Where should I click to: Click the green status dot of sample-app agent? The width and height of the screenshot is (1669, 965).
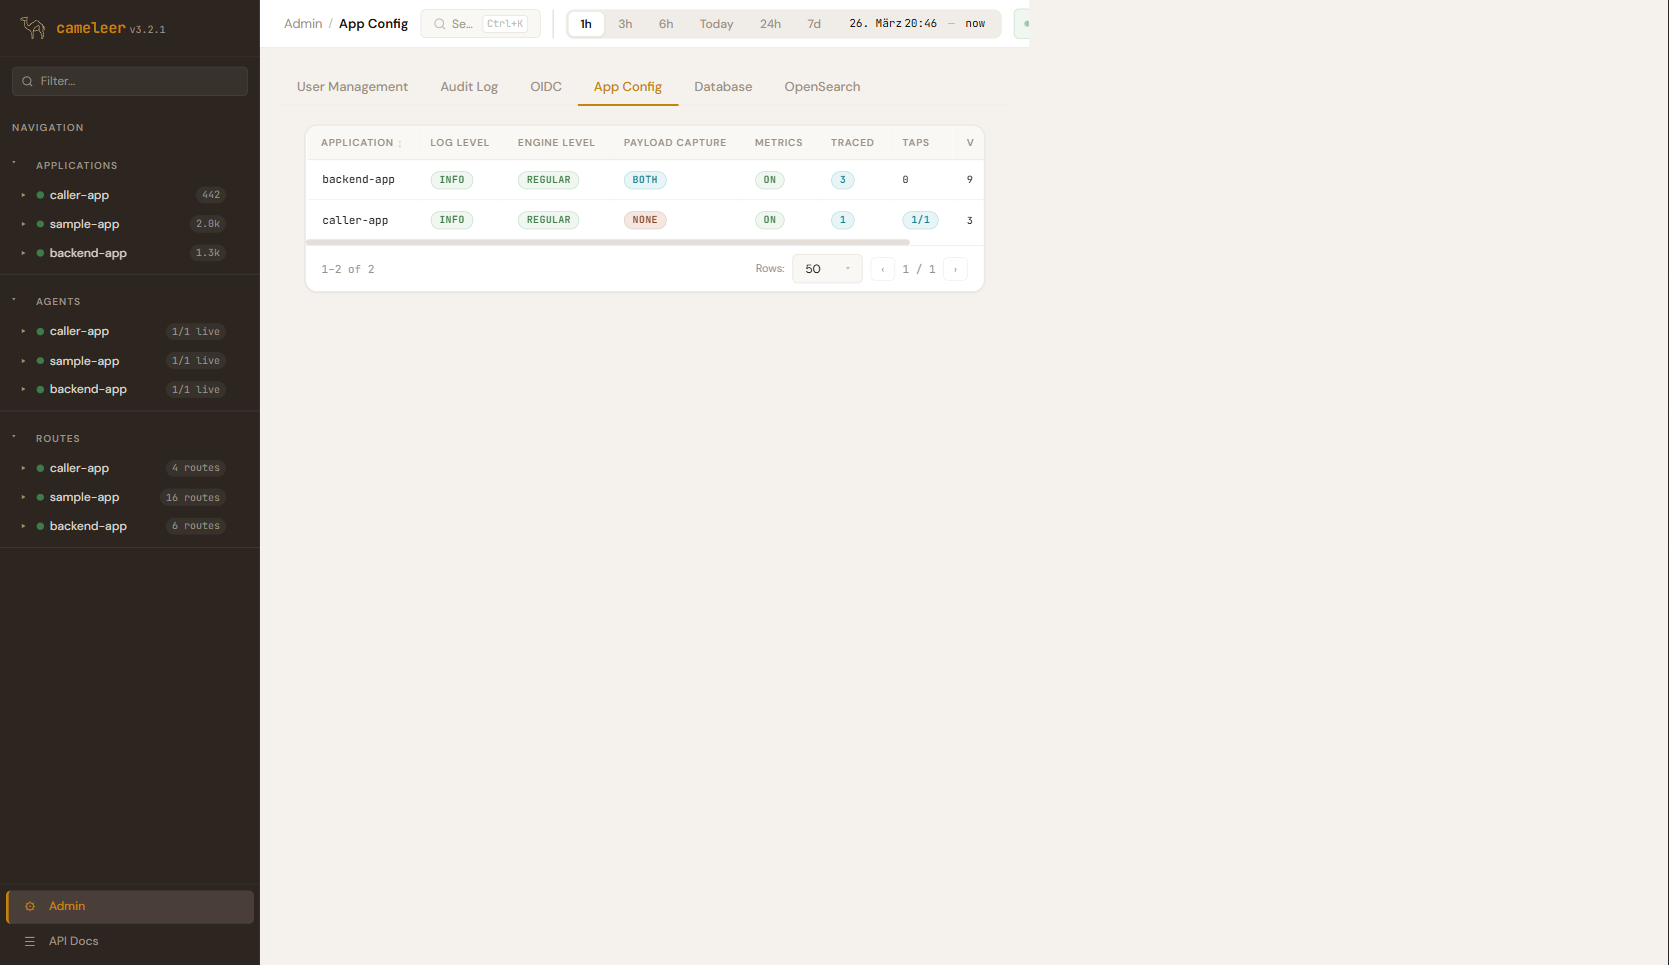(x=40, y=361)
